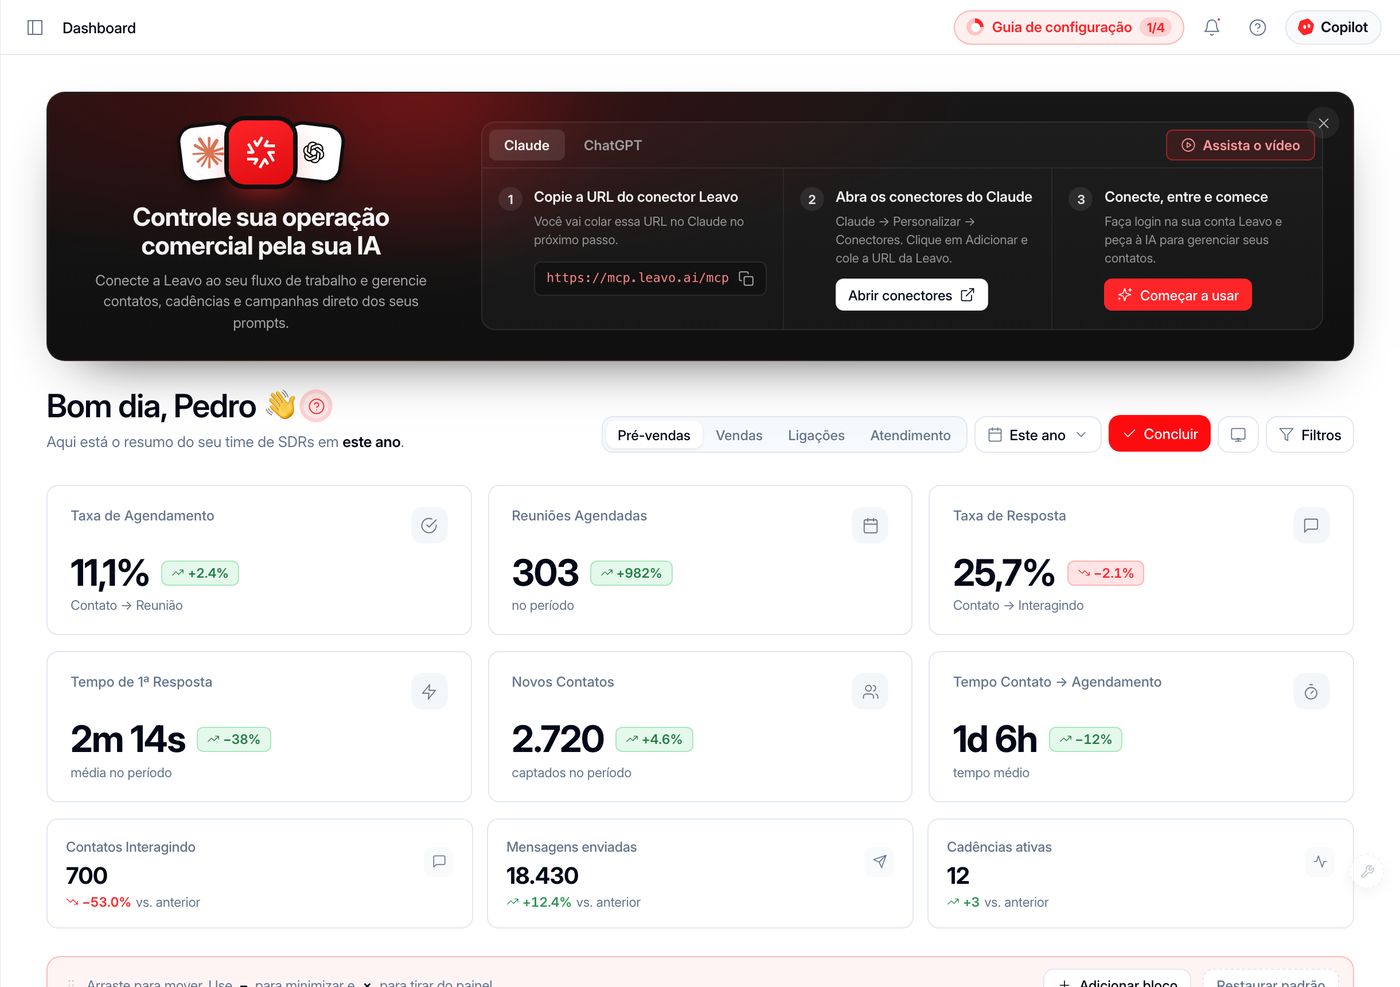Switch to the Atendimento tab
1400x987 pixels.
click(910, 436)
